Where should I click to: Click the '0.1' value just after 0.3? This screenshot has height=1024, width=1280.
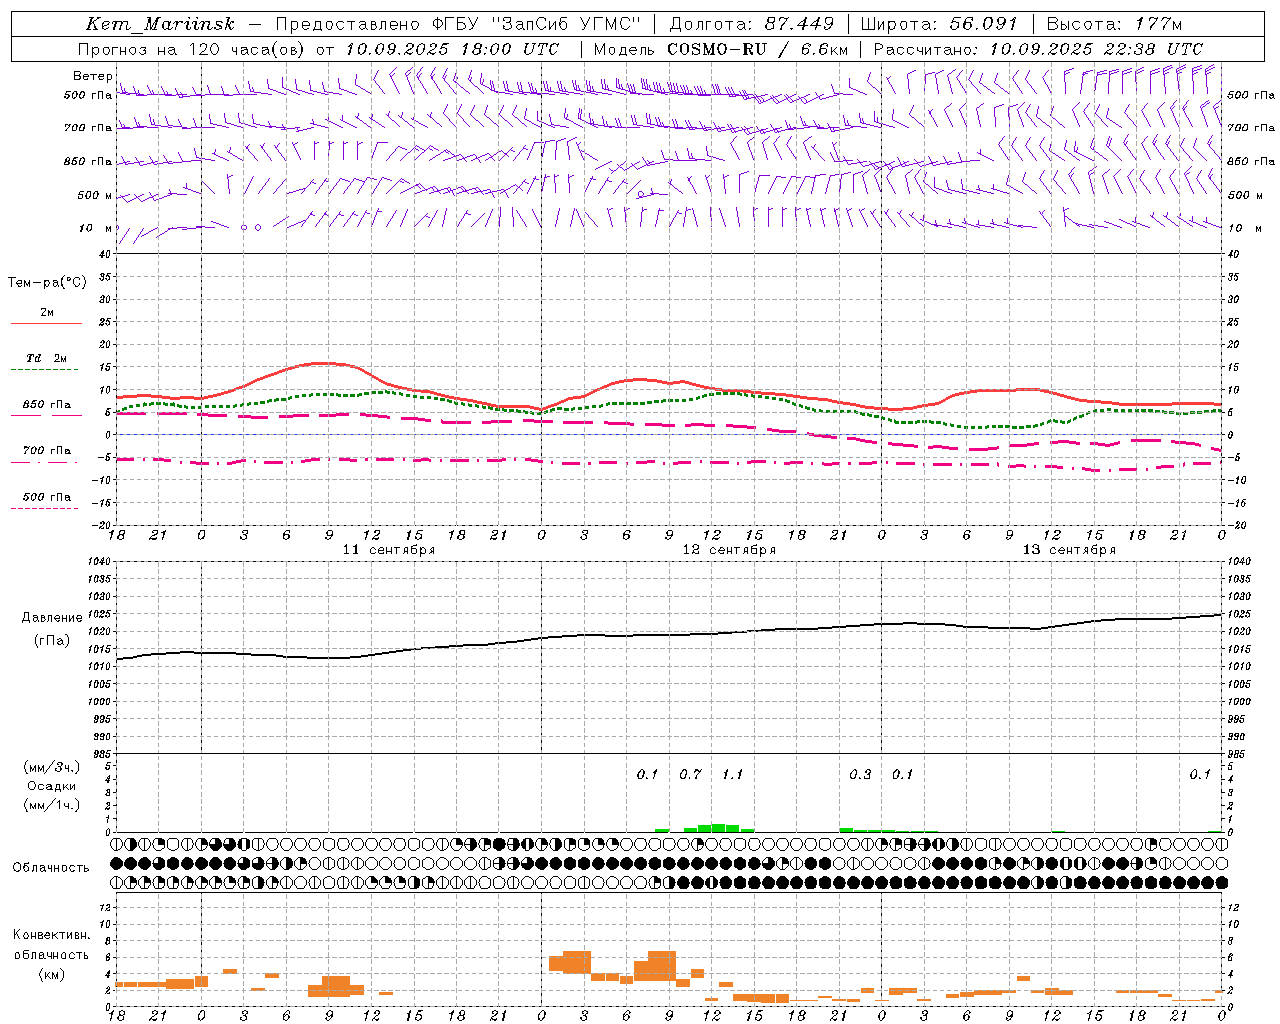click(x=902, y=775)
